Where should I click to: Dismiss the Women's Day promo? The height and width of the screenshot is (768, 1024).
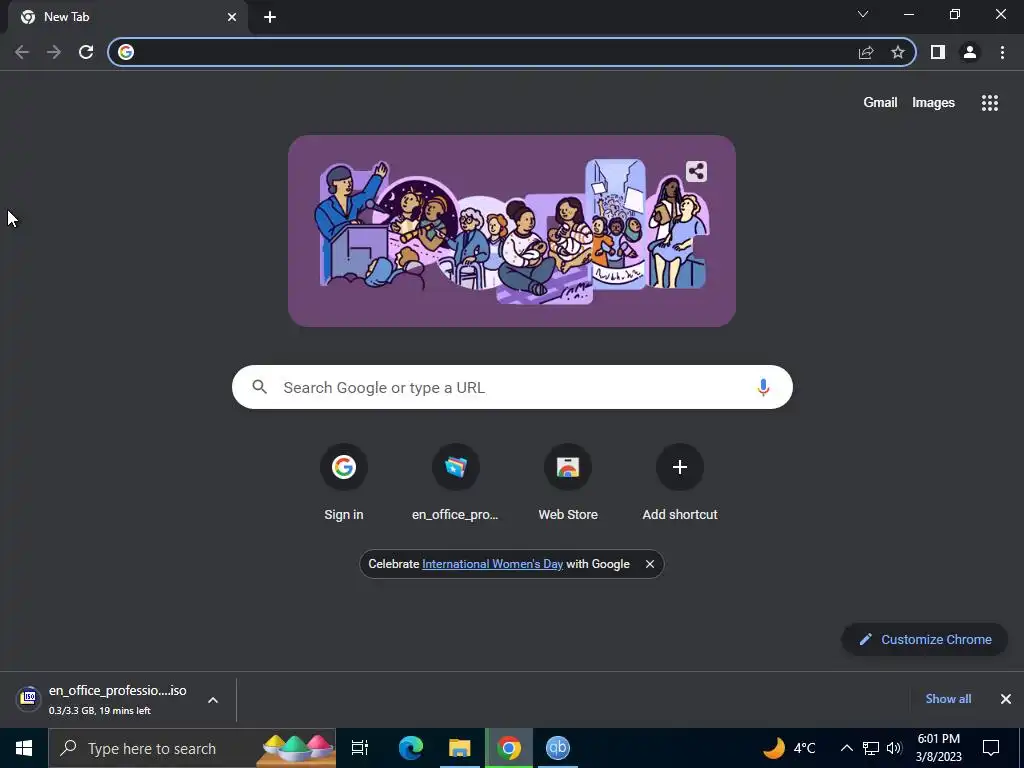point(650,564)
